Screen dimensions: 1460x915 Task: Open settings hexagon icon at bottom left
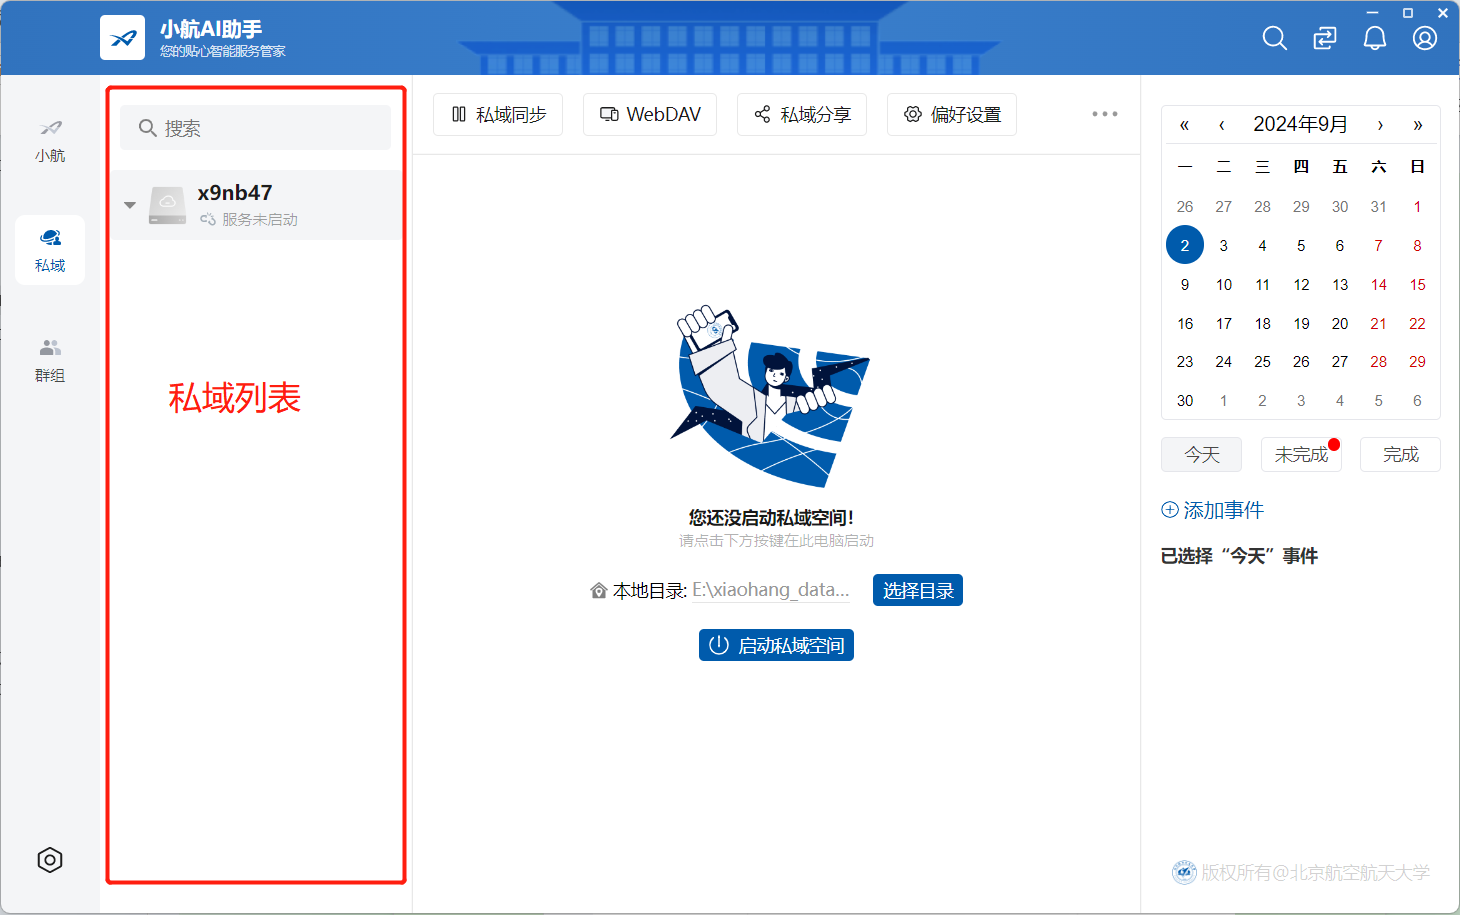[50, 860]
